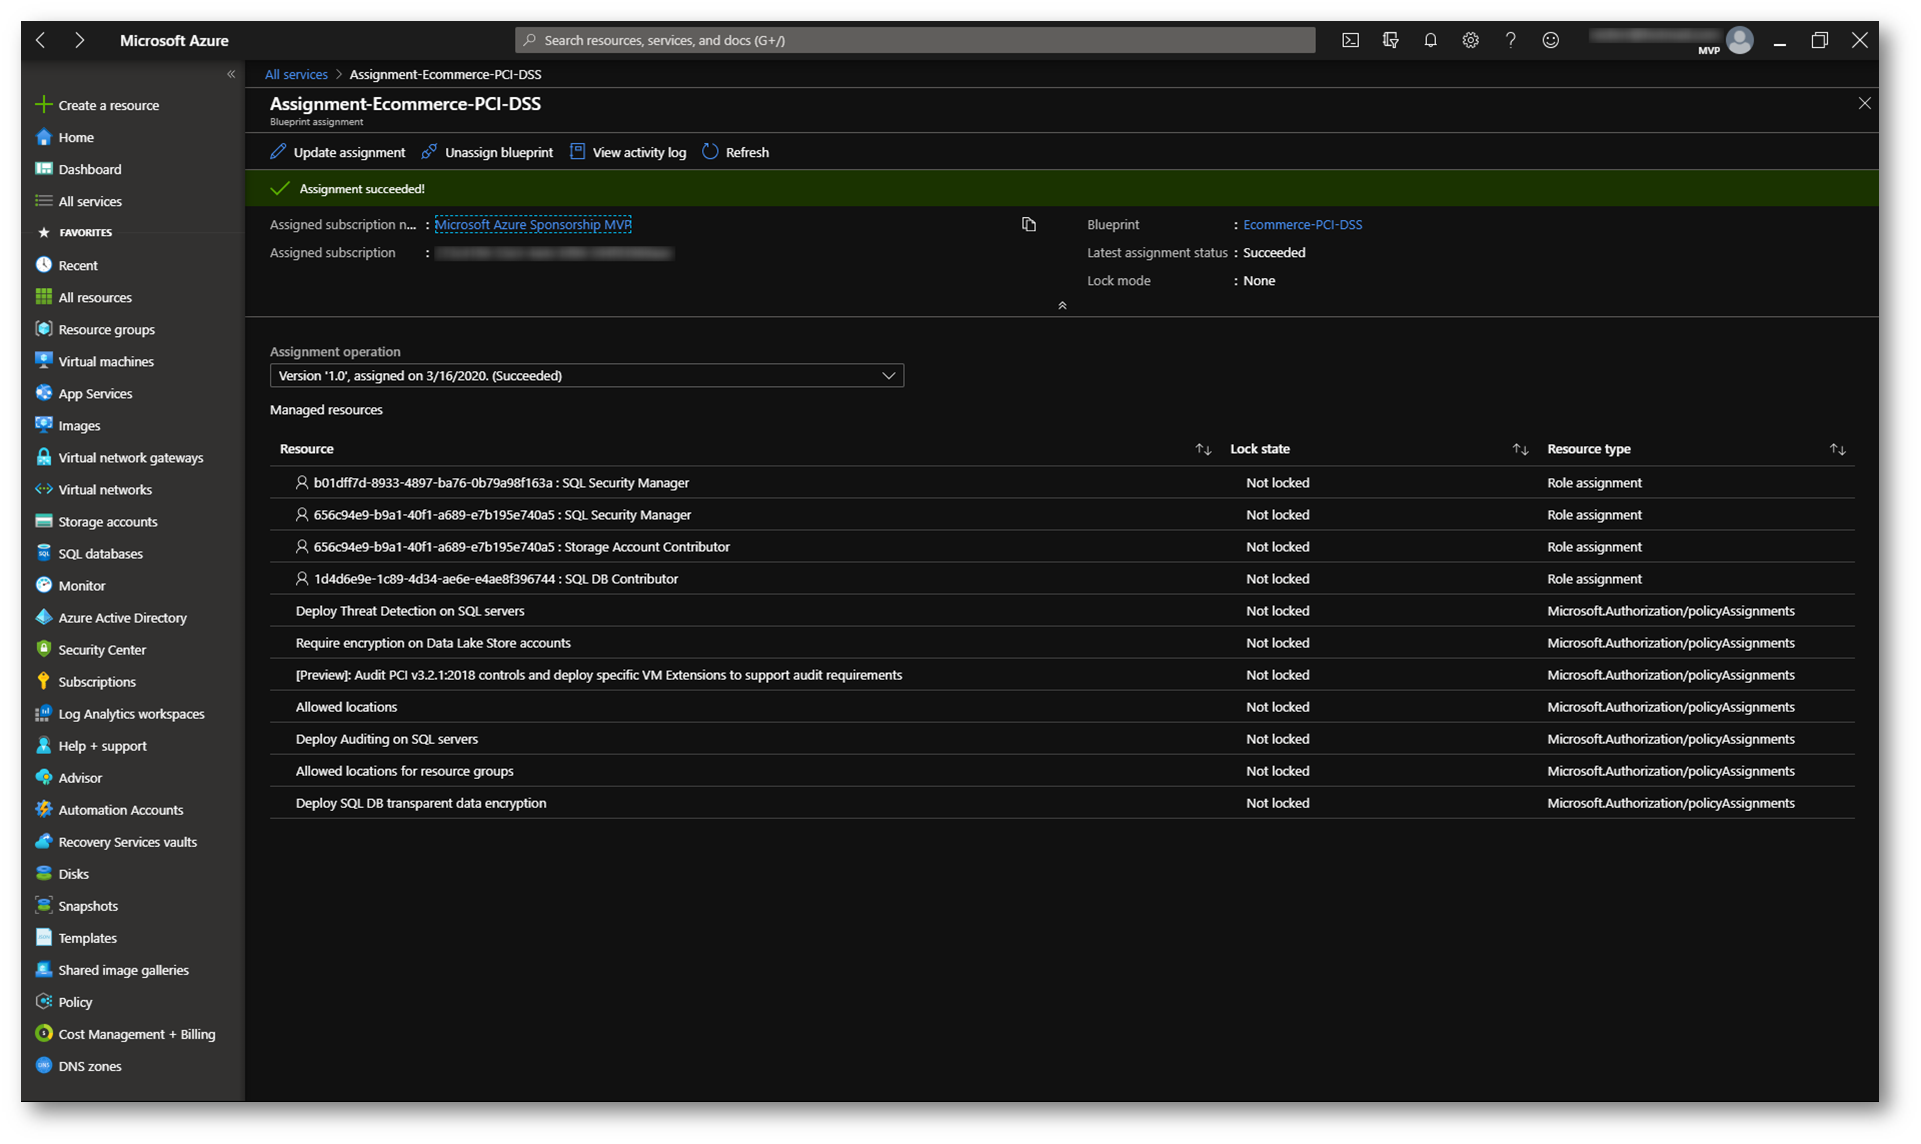This screenshot has height=1144, width=1921.
Task: Click the Disks icon in sidebar
Action: click(44, 873)
